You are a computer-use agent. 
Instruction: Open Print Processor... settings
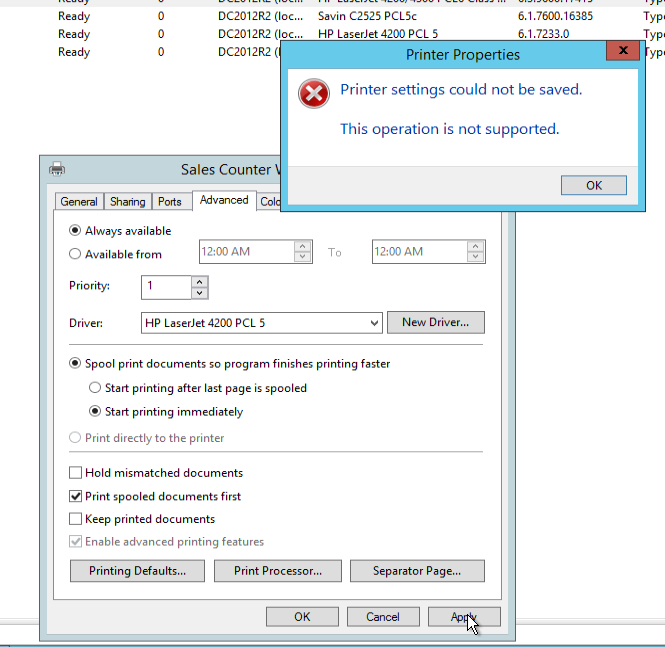pyautogui.click(x=278, y=571)
